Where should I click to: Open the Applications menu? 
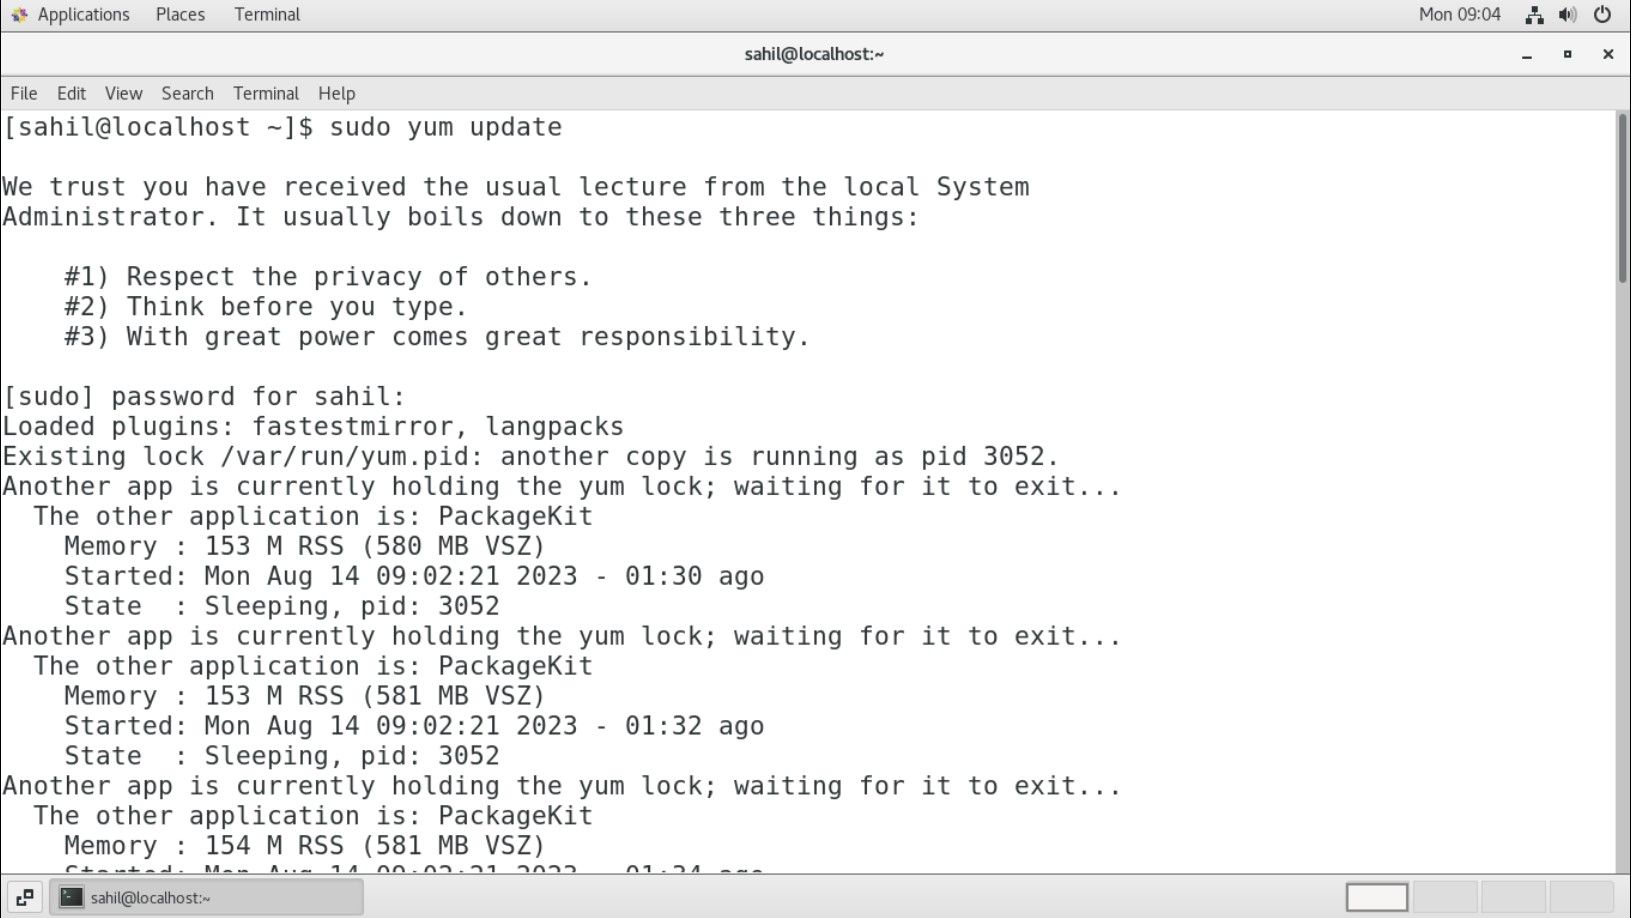[83, 14]
